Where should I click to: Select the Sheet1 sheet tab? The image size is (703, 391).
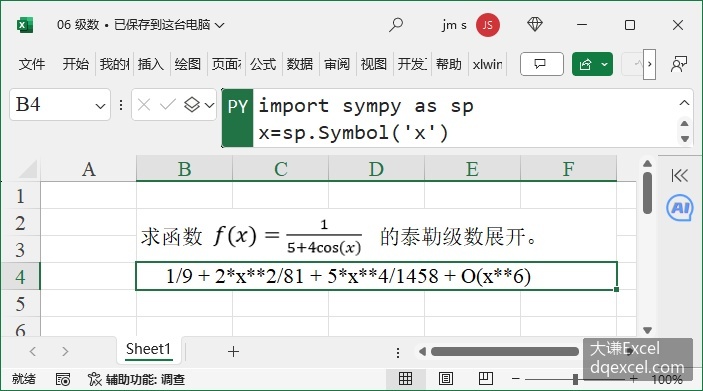pos(148,349)
